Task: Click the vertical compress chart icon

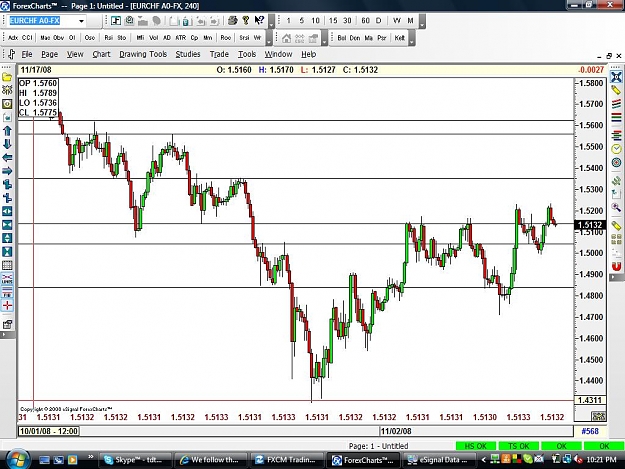Action: [7, 252]
